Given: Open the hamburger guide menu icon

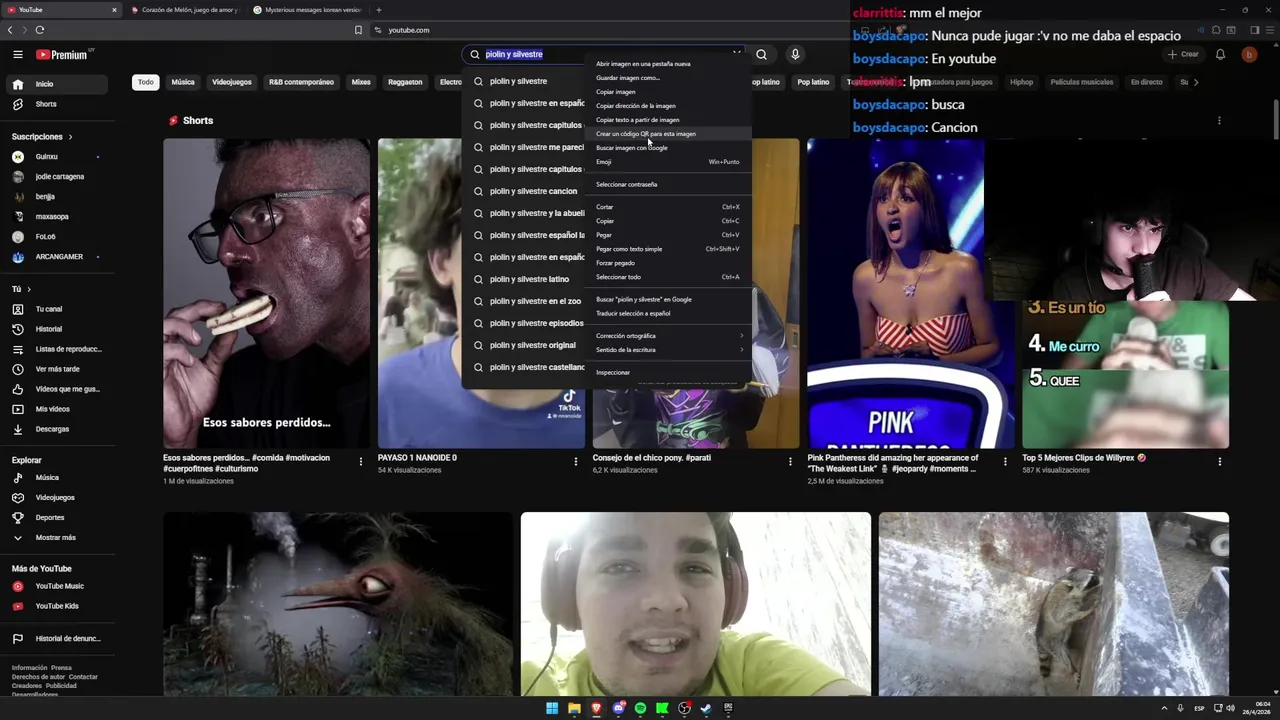Looking at the screenshot, I should click(18, 55).
